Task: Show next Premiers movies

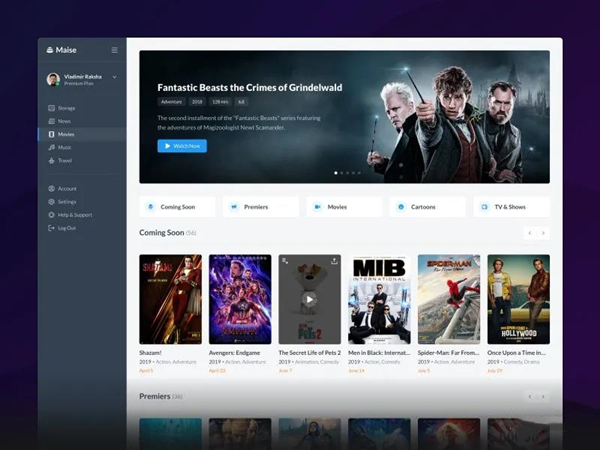Action: (543, 397)
